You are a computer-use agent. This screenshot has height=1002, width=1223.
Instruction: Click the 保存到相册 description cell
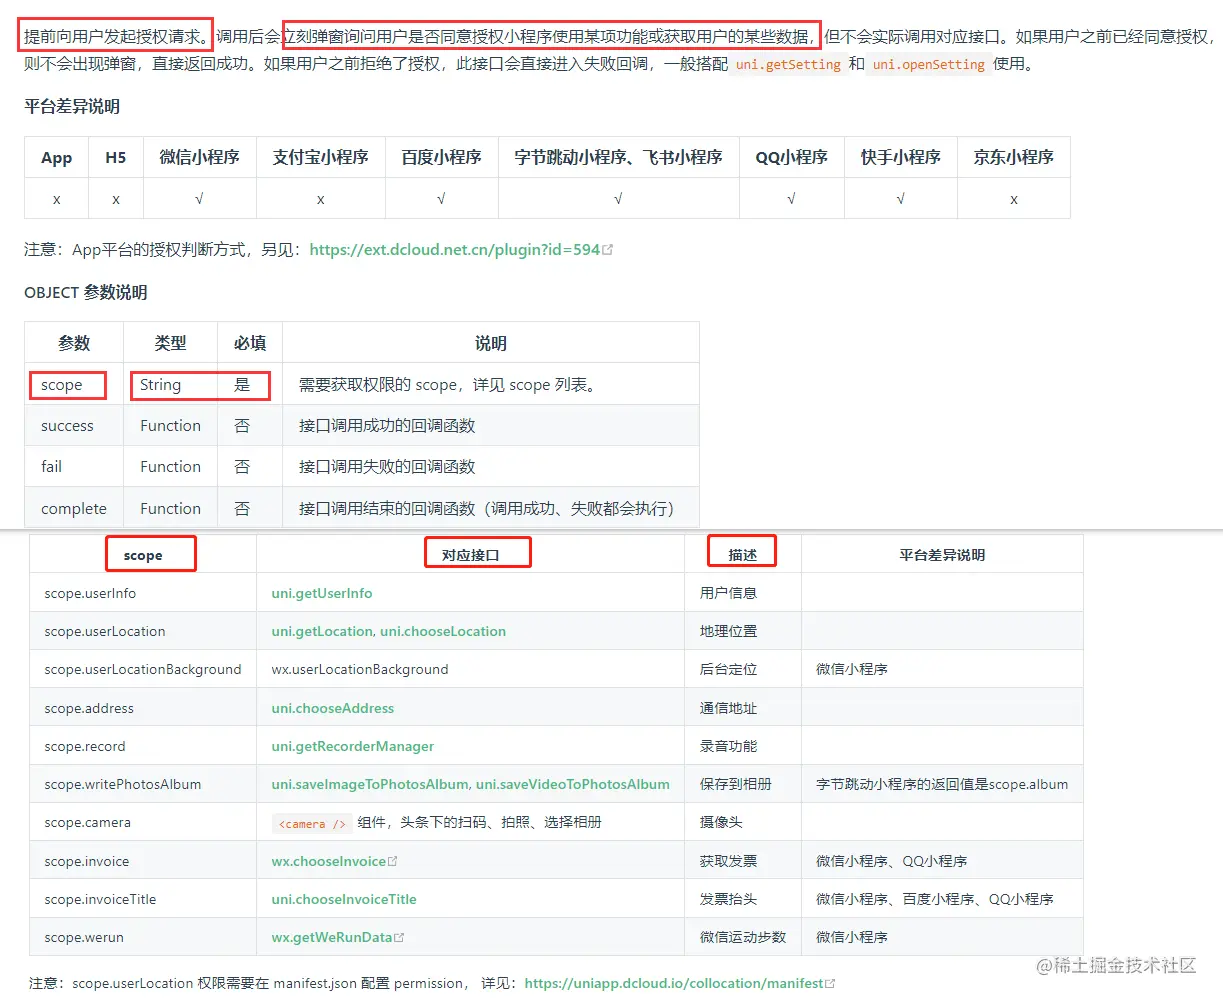point(743,784)
